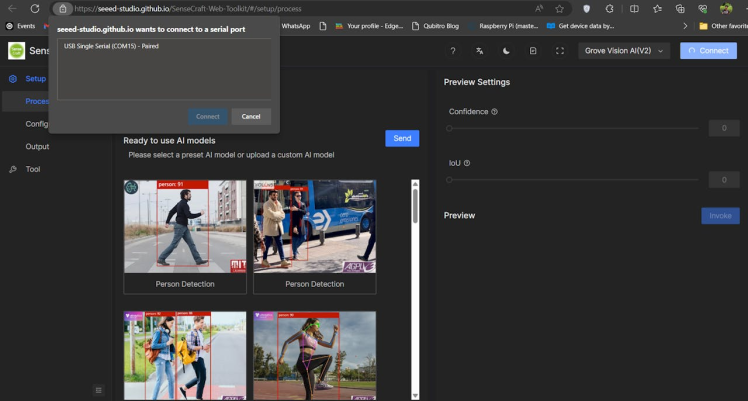The image size is (748, 401).
Task: Collapse the sidebar using bottom menu icon
Action: coord(98,390)
